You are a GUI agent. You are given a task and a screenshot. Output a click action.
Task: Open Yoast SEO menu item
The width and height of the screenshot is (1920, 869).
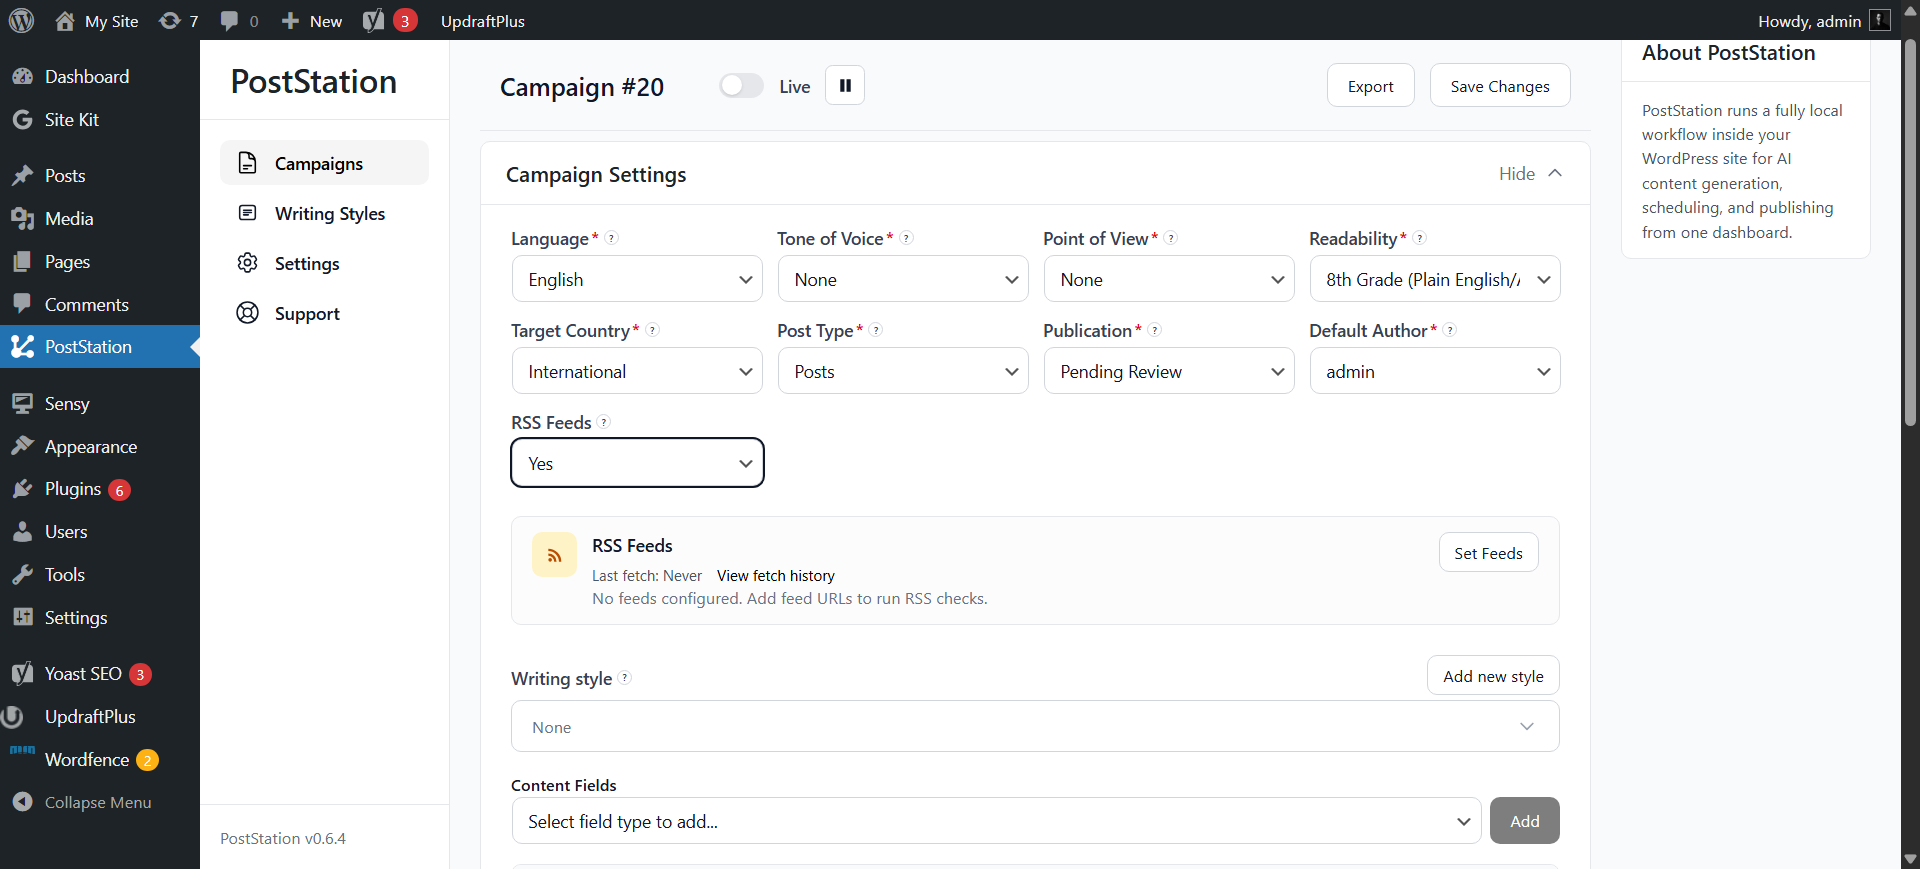click(100, 674)
